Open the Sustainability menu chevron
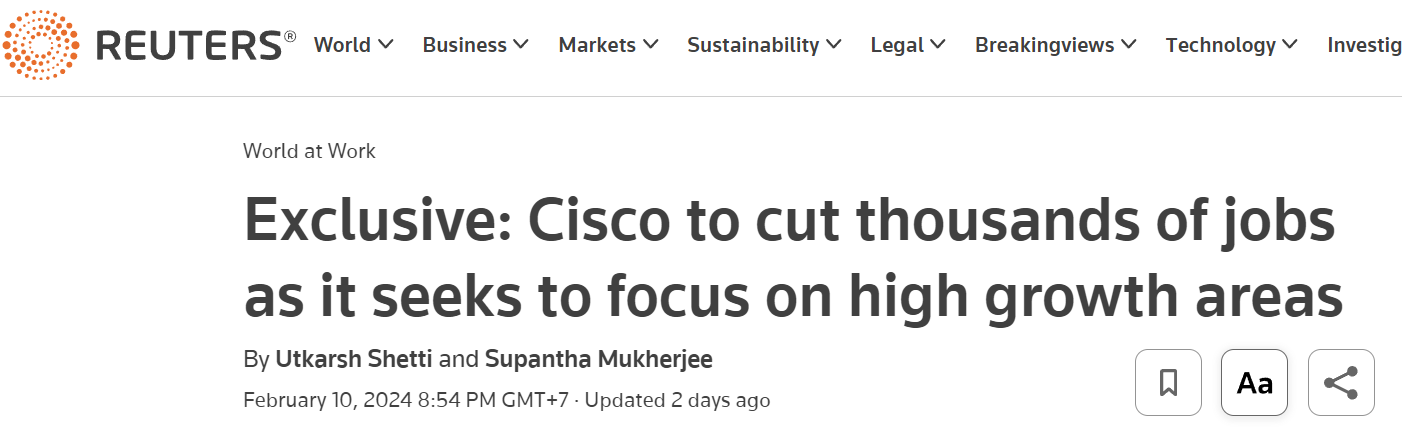Screen dimensions: 1402x432 click(x=834, y=45)
